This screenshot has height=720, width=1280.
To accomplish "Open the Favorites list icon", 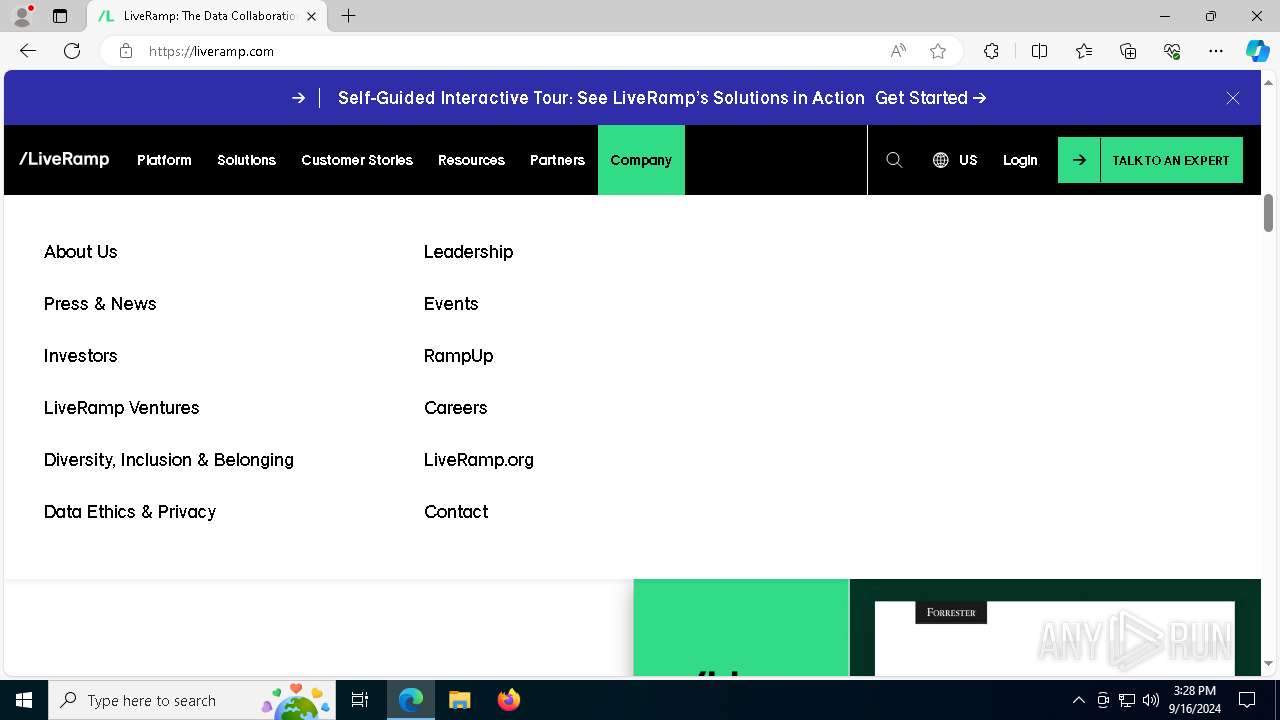I will click(1084, 51).
